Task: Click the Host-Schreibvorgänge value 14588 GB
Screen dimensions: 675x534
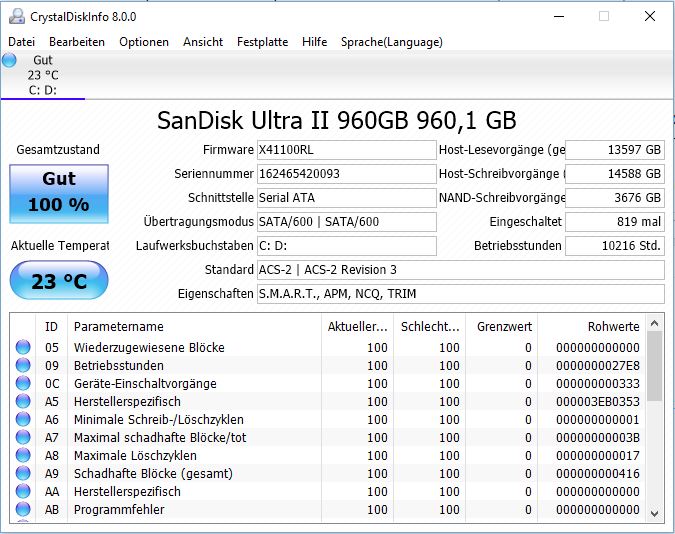Action: click(615, 174)
